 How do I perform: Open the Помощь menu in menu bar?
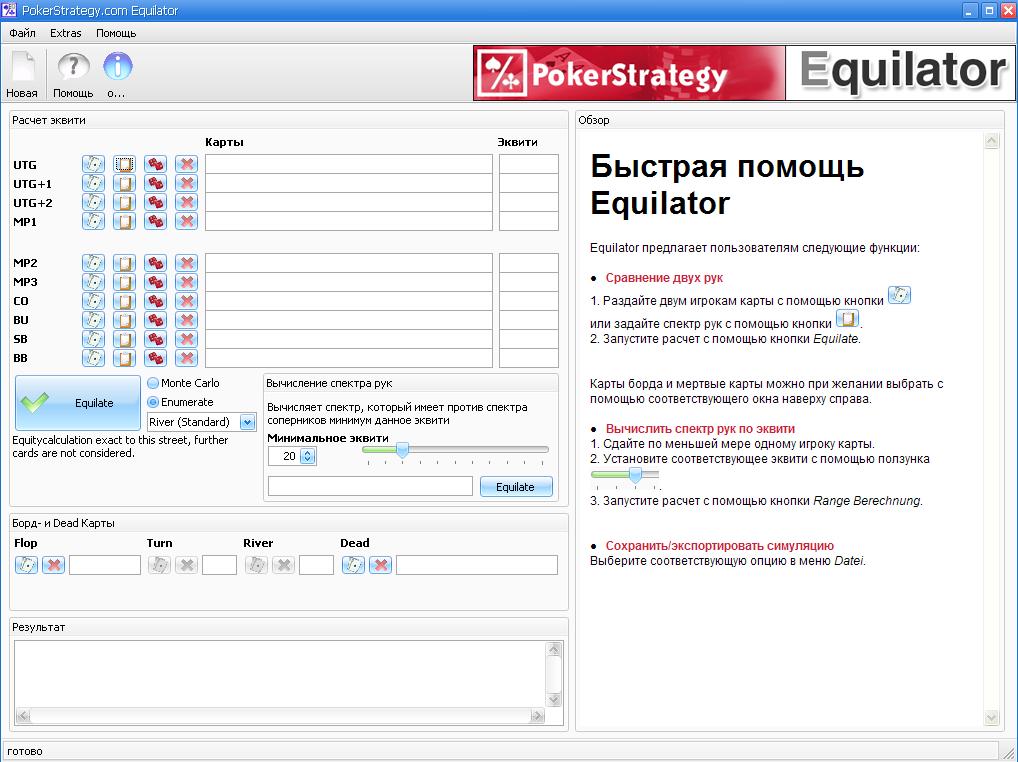click(x=116, y=32)
